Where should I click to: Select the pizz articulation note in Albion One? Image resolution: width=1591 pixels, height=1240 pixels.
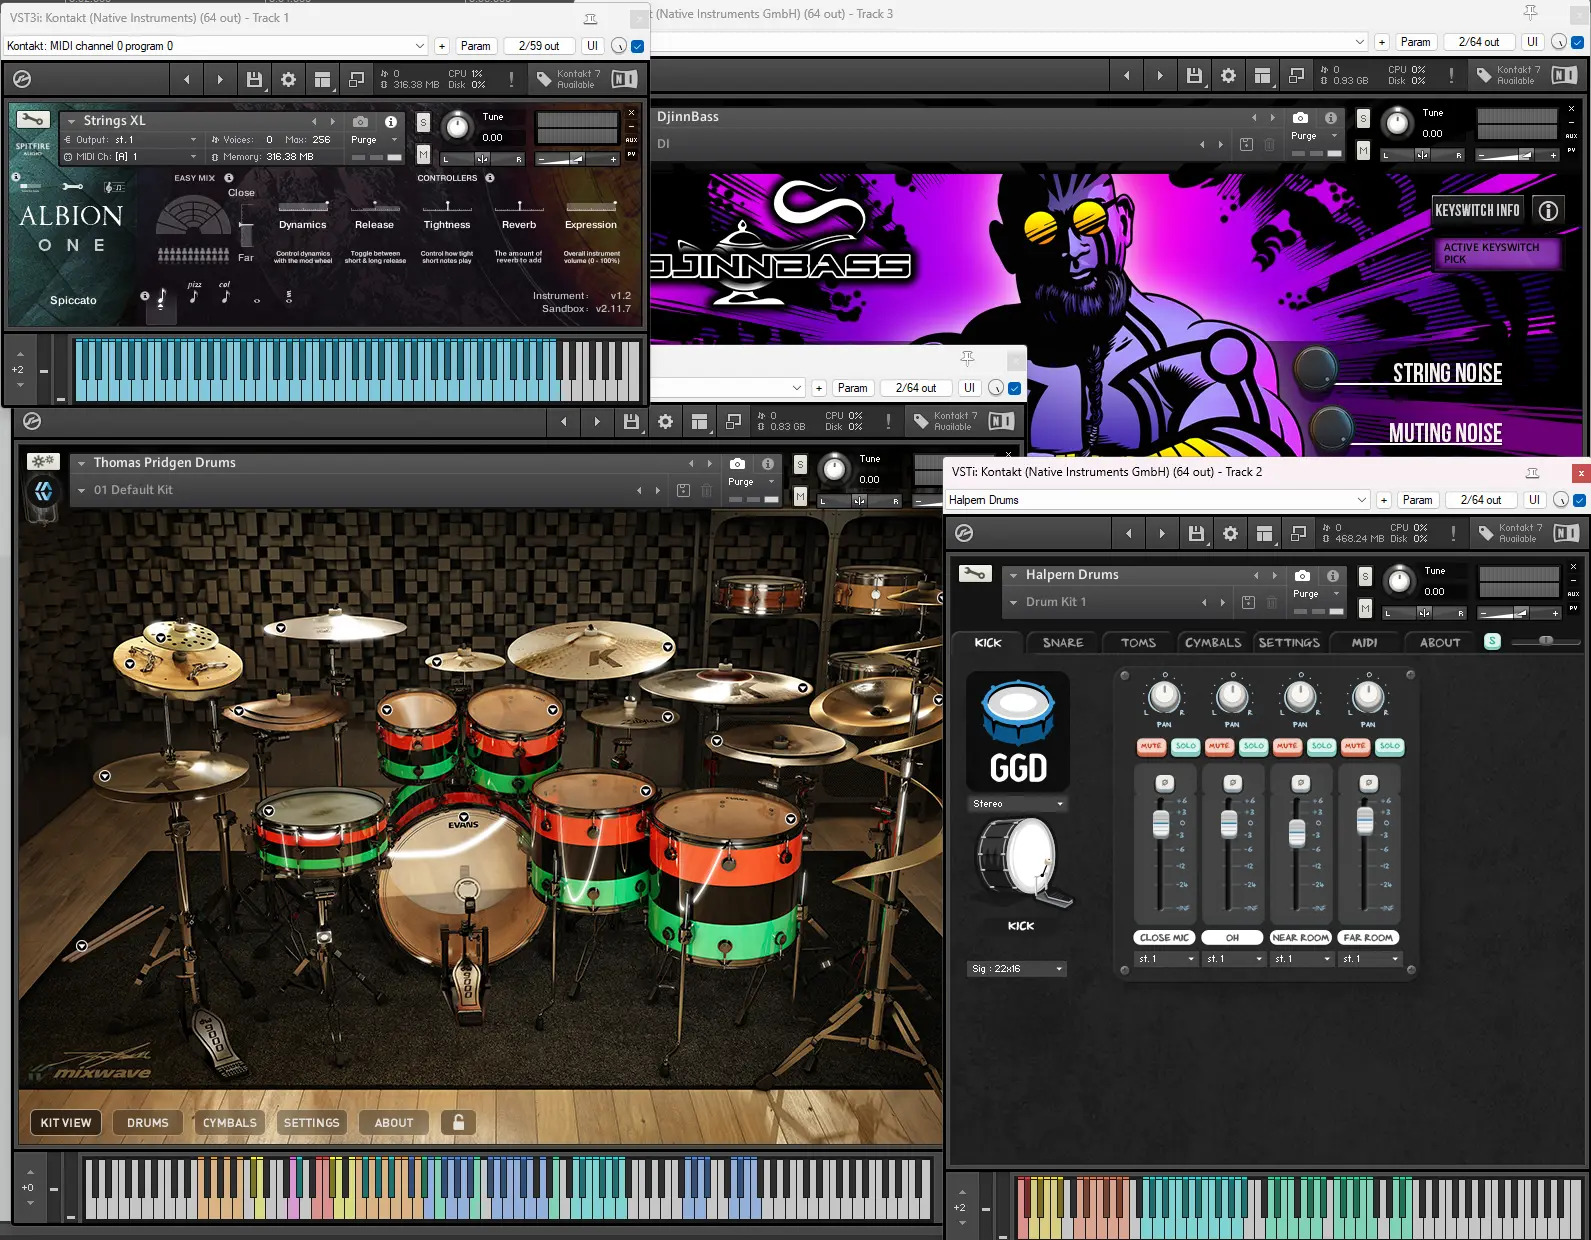point(194,294)
